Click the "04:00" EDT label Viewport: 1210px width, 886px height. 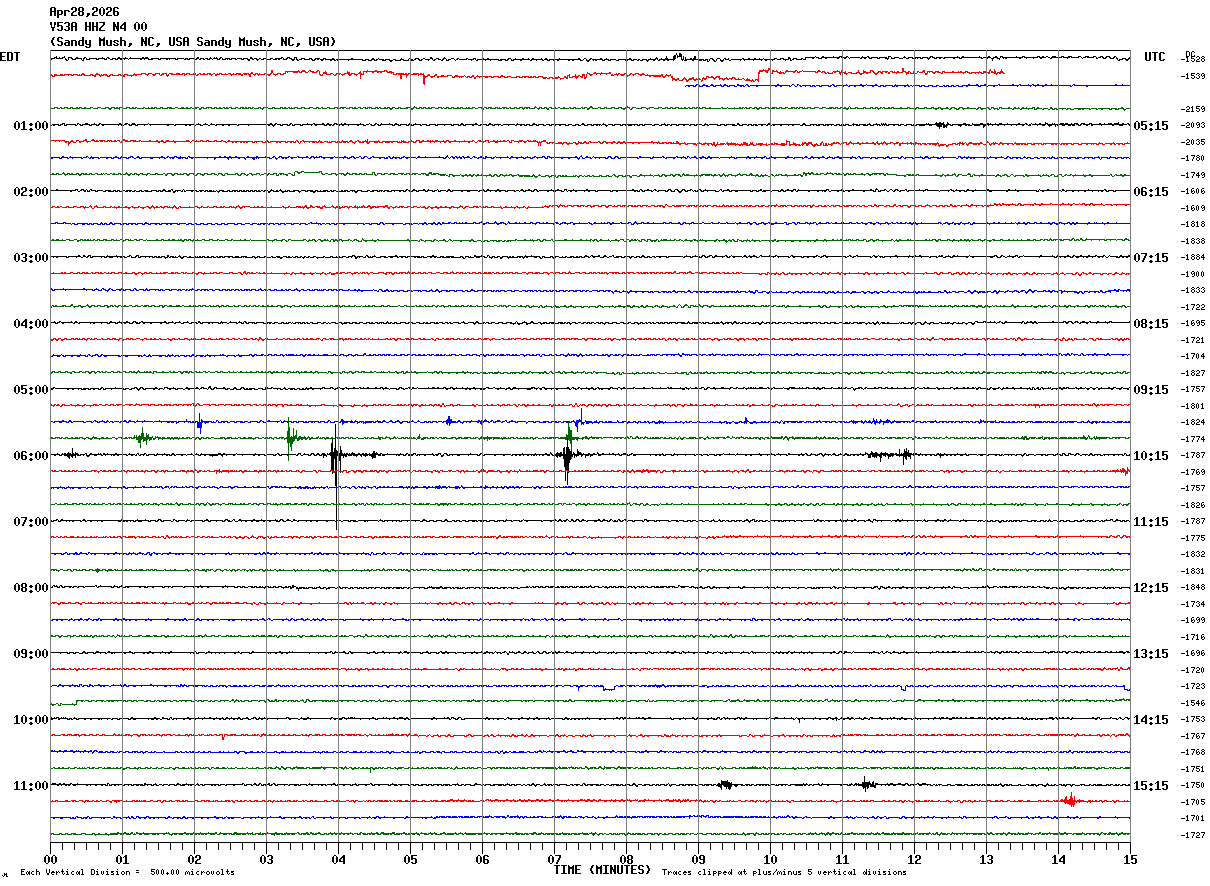[x=31, y=324]
